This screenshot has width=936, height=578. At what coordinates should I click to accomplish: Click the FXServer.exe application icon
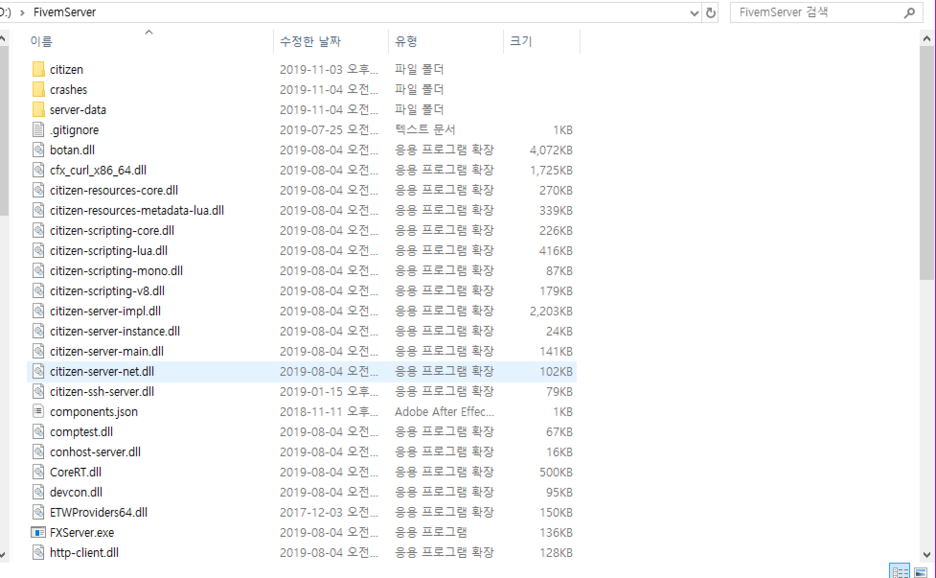(x=38, y=532)
